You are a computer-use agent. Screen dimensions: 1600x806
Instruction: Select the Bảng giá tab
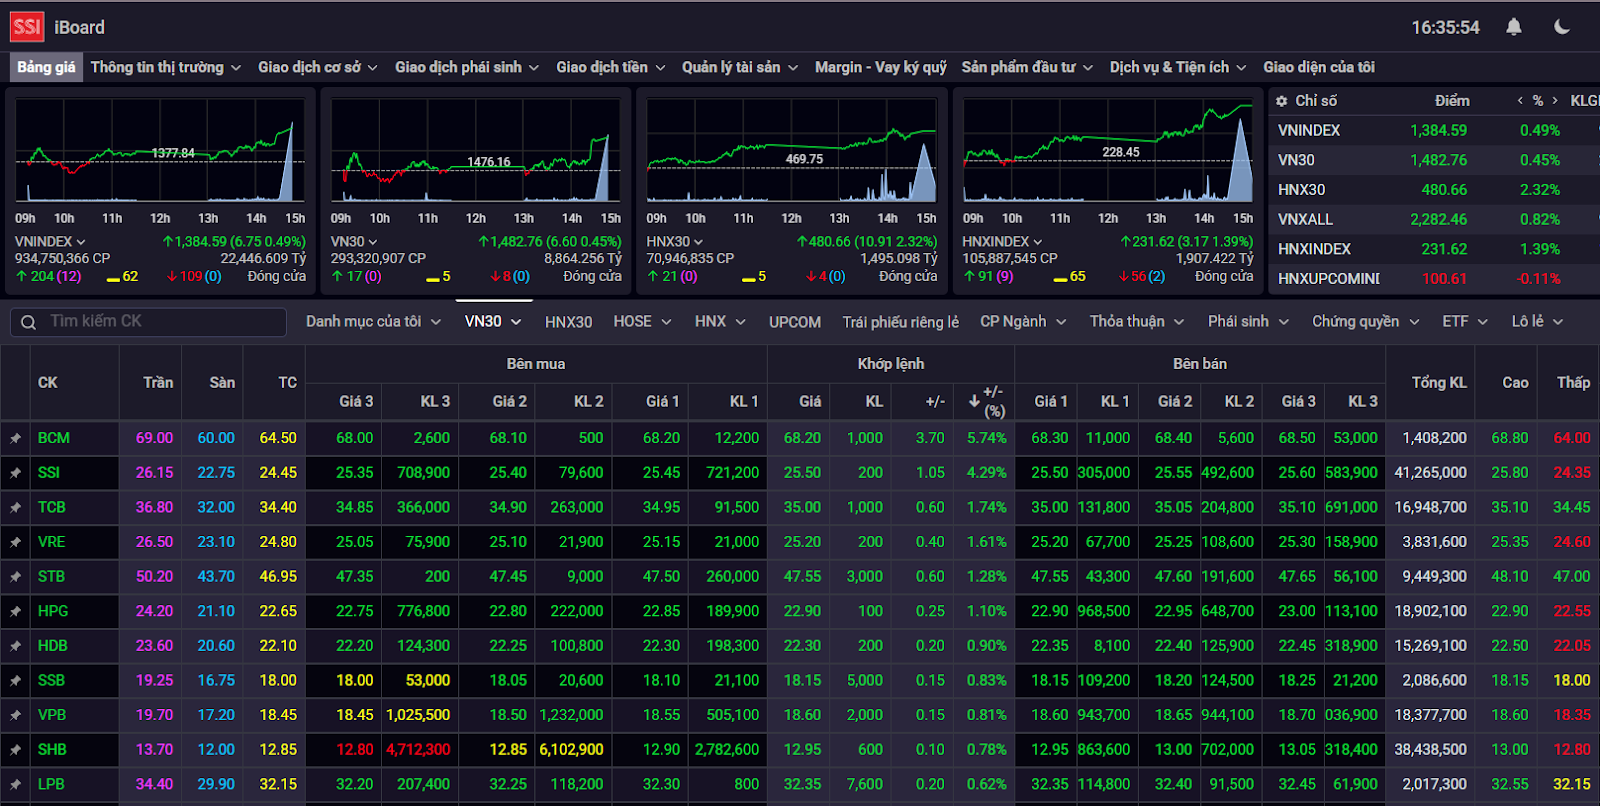pos(46,67)
